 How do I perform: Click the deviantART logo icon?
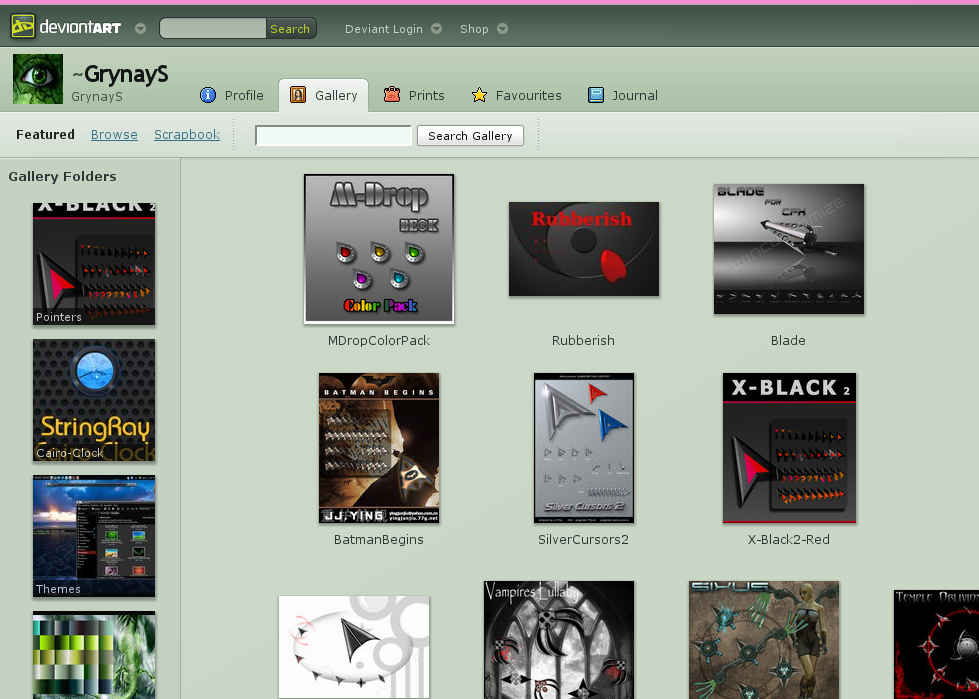(22, 26)
